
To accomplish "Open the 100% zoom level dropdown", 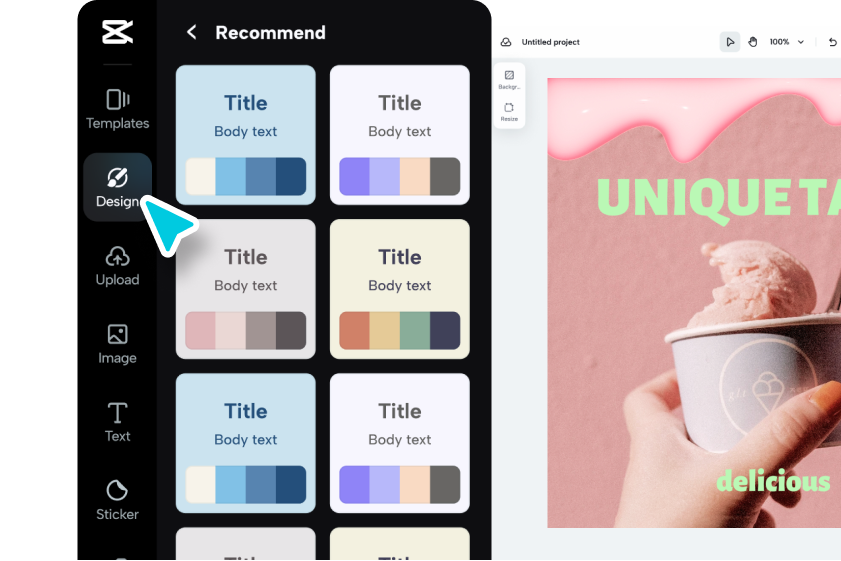I will coord(786,42).
